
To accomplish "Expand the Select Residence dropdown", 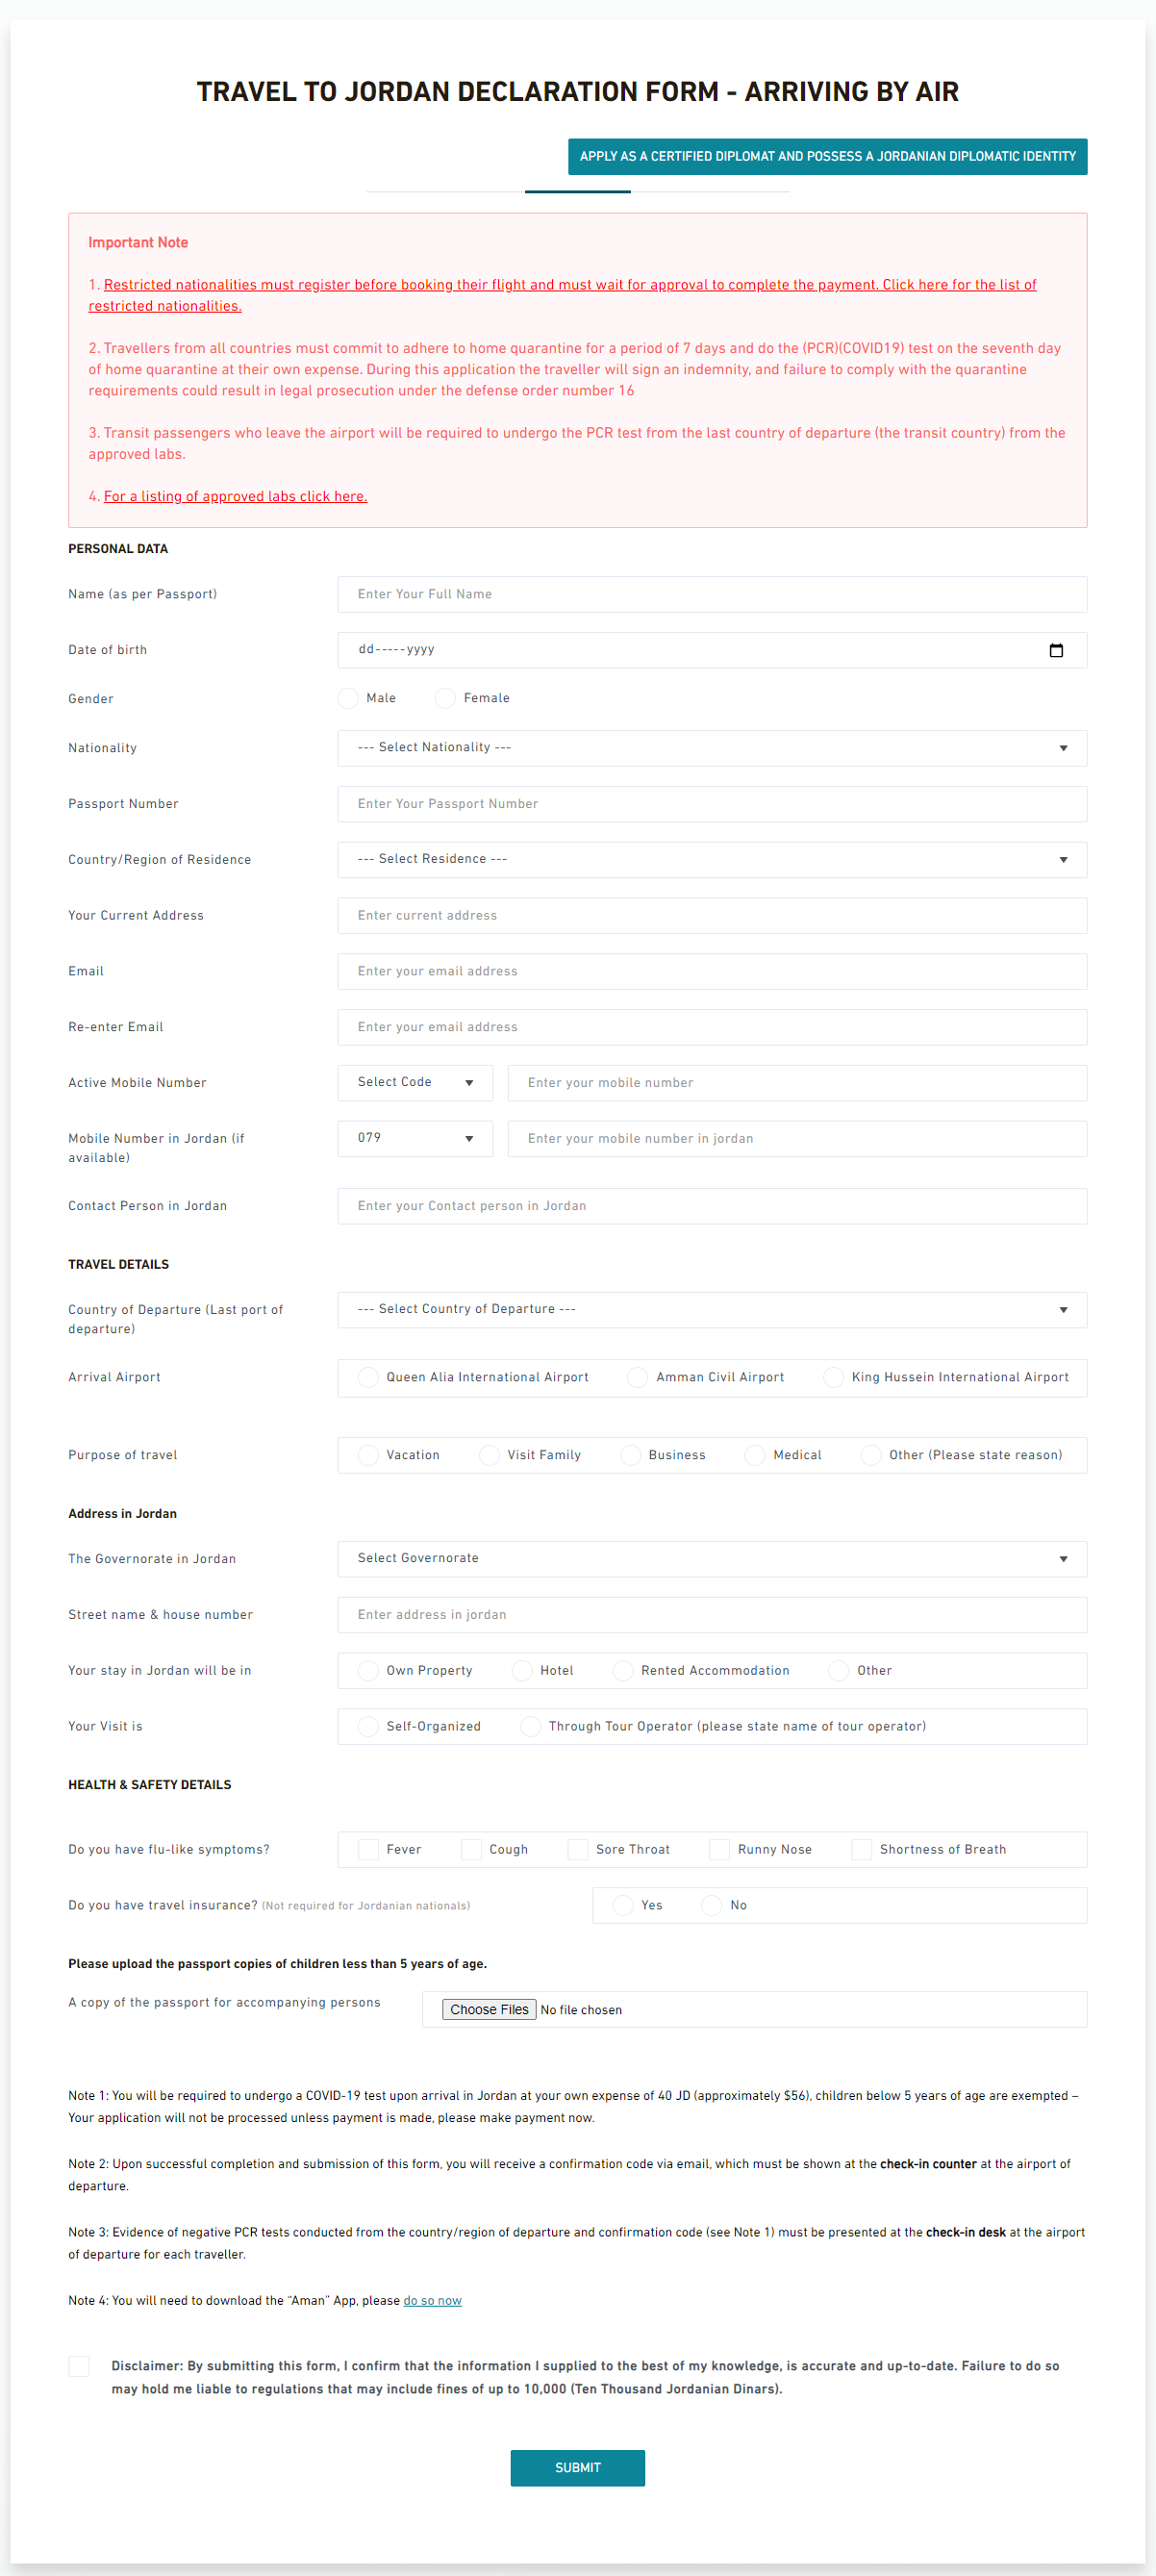I will point(712,860).
